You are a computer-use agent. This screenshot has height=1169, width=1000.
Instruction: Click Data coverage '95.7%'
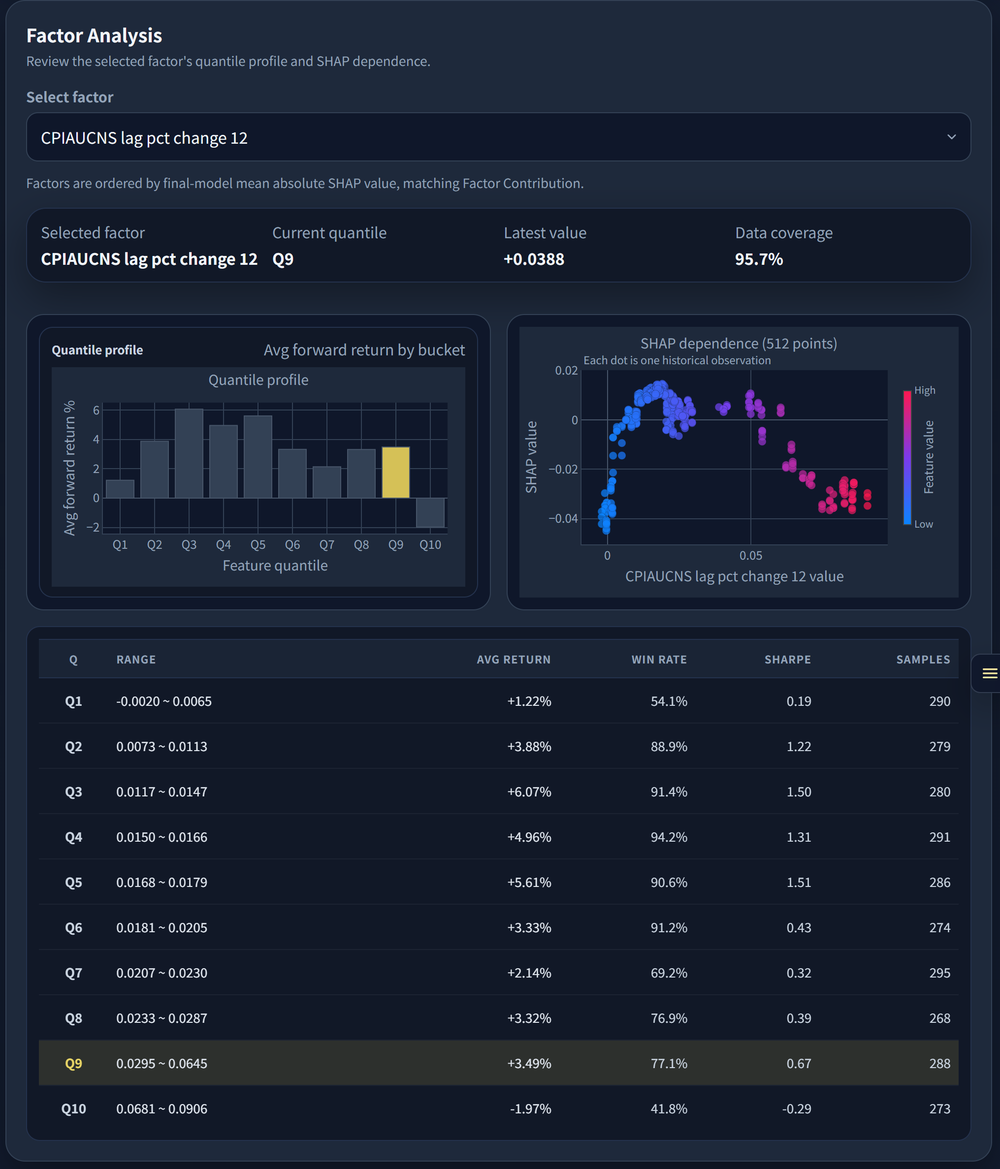[x=759, y=259]
